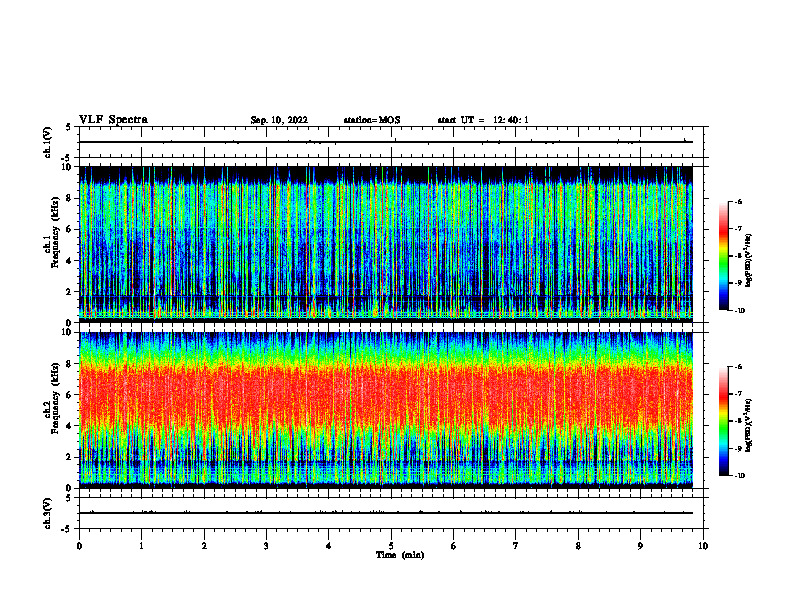
Task: Click inside the ch.2 red-band spectrogram panel
Action: point(386,410)
